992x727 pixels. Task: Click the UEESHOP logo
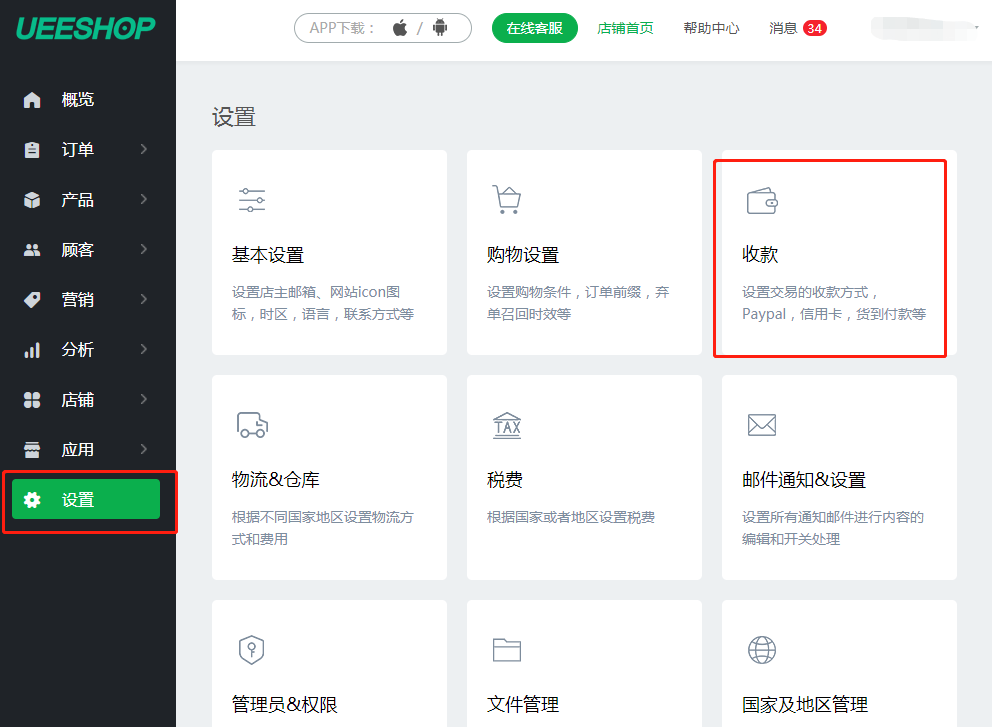pyautogui.click(x=85, y=28)
